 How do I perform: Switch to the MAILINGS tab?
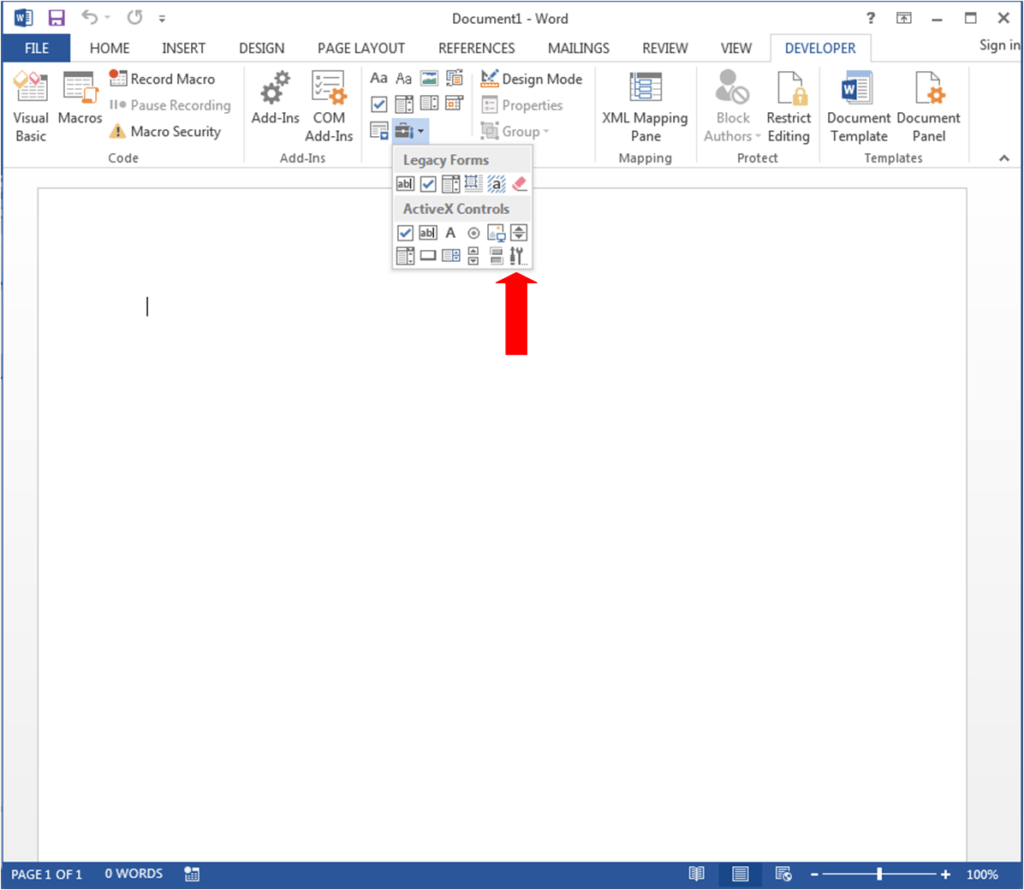point(578,47)
